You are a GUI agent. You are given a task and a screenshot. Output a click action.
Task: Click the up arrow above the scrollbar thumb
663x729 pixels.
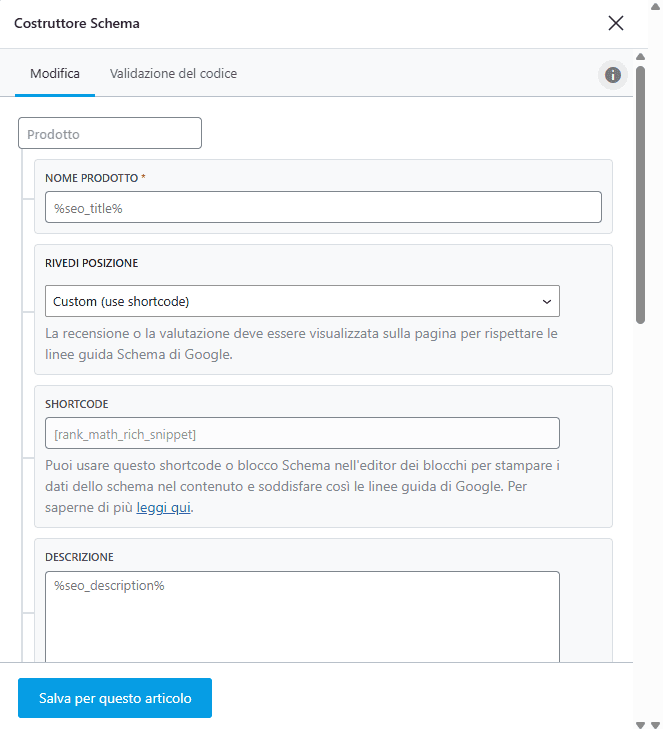pos(640,57)
